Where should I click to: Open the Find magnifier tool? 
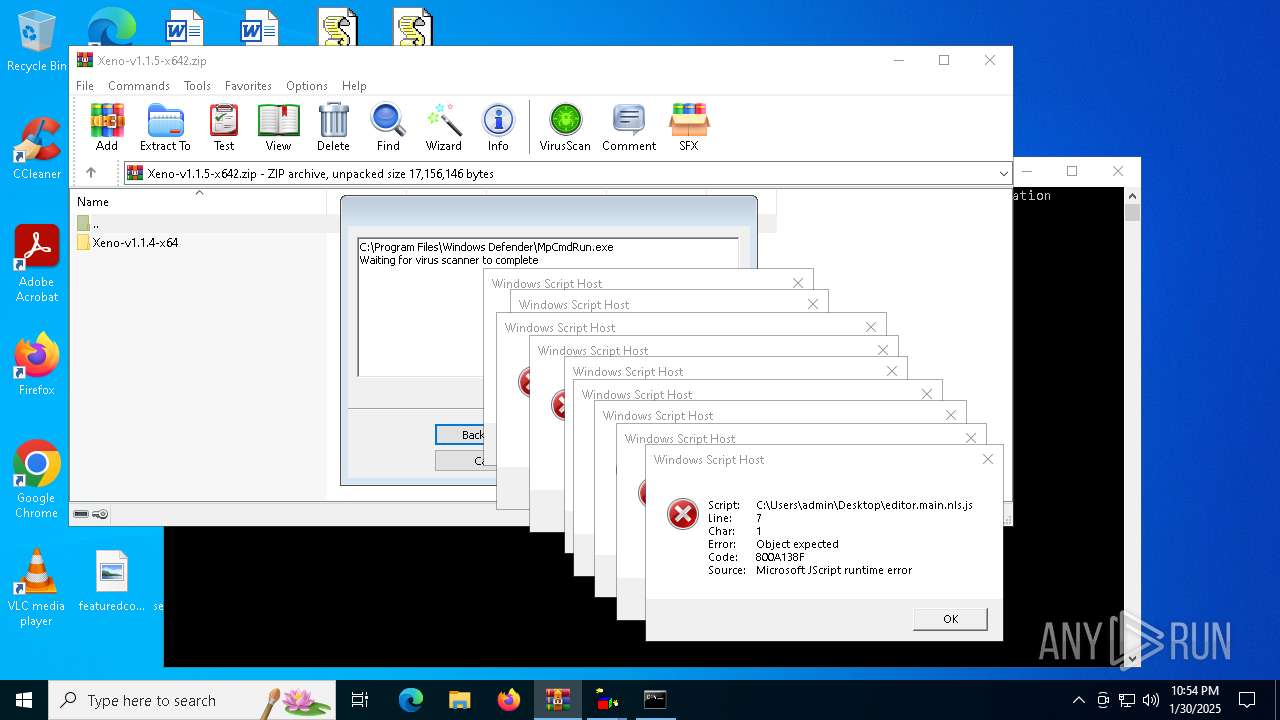[x=388, y=127]
